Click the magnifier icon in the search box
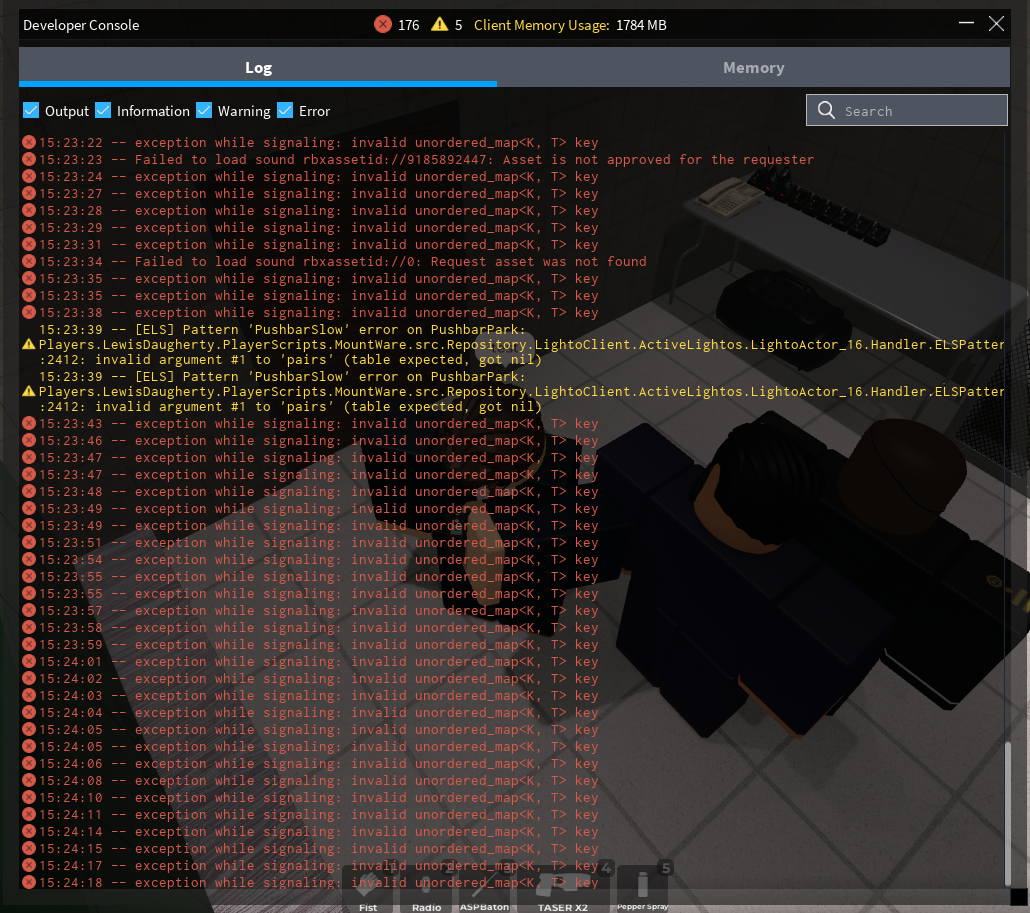 (826, 111)
